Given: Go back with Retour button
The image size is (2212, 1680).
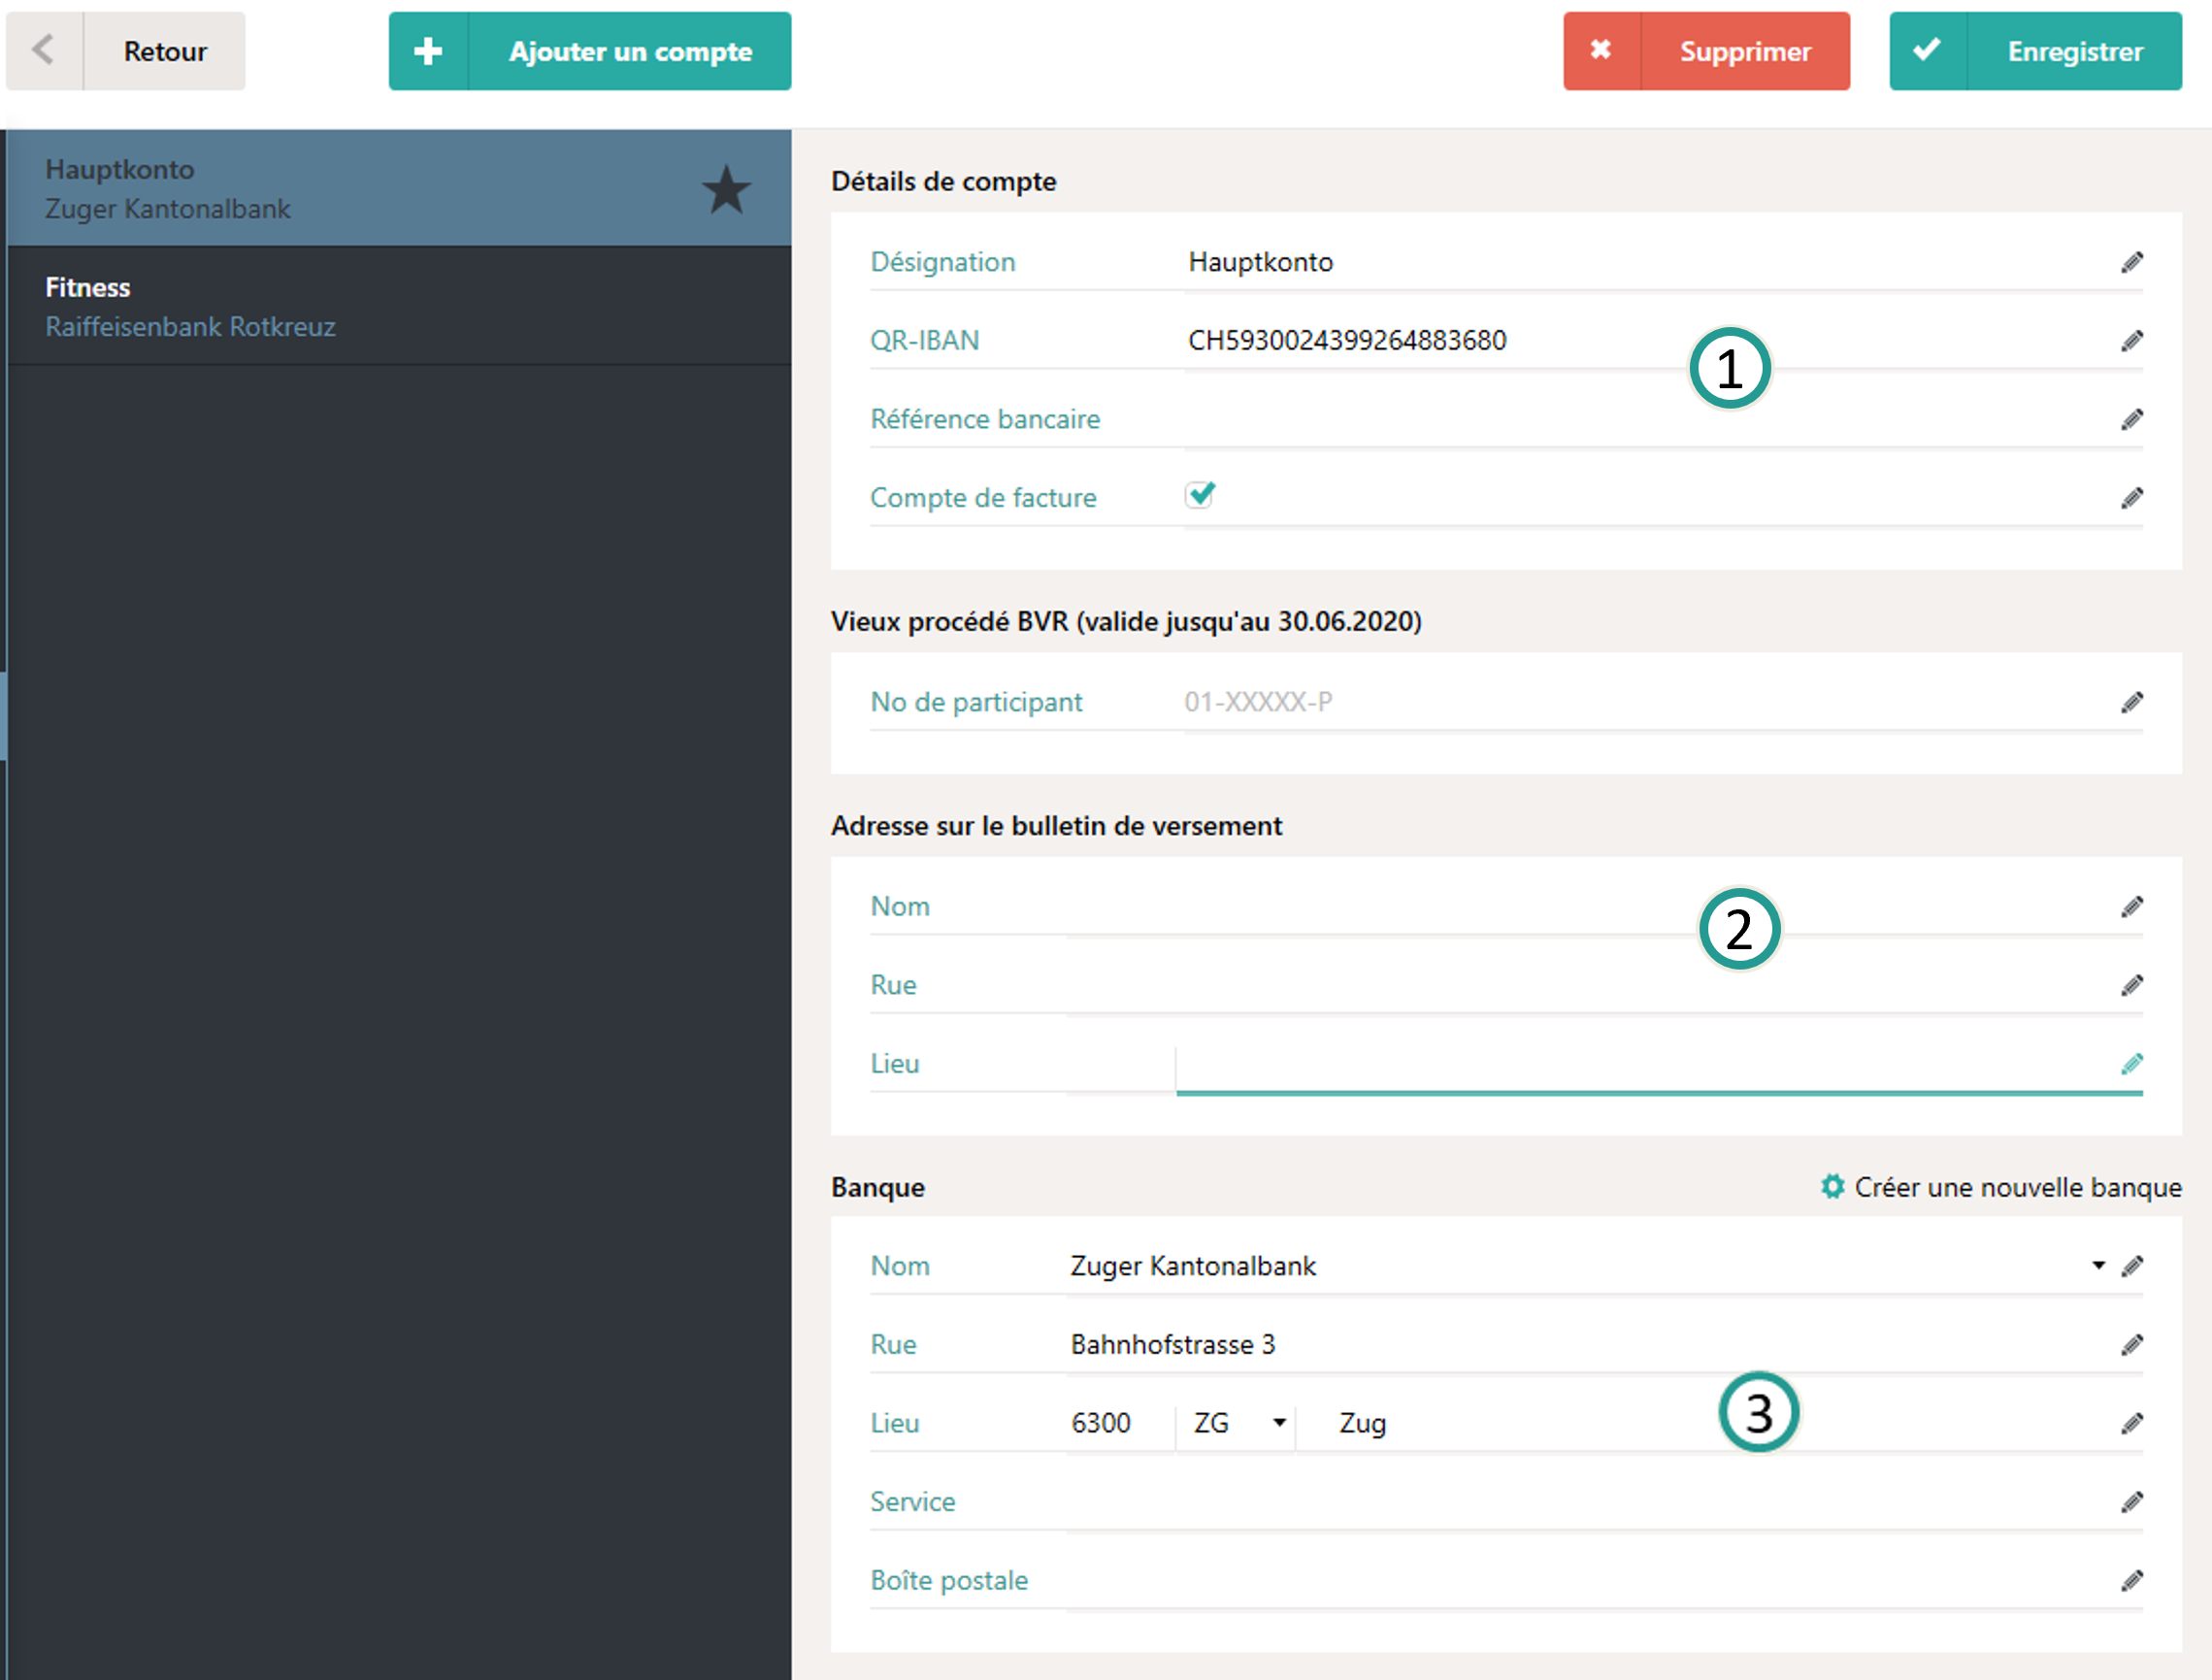Looking at the screenshot, I should tap(126, 51).
